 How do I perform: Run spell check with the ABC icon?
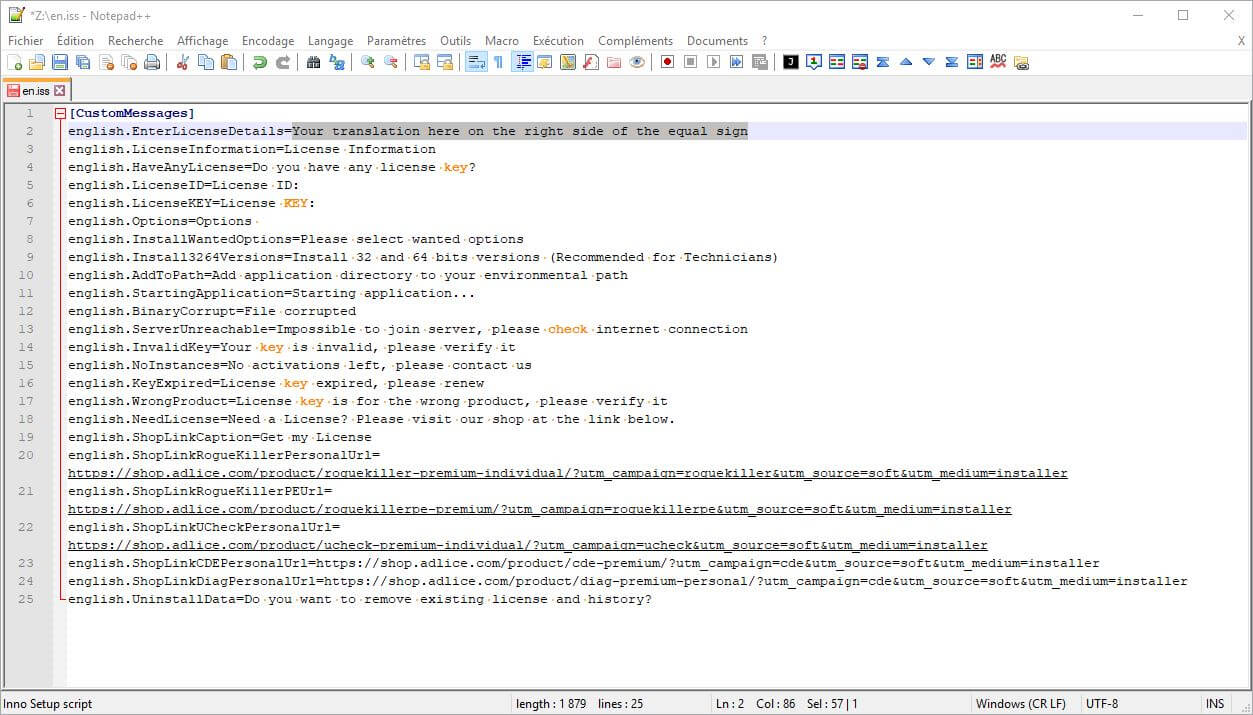(998, 62)
